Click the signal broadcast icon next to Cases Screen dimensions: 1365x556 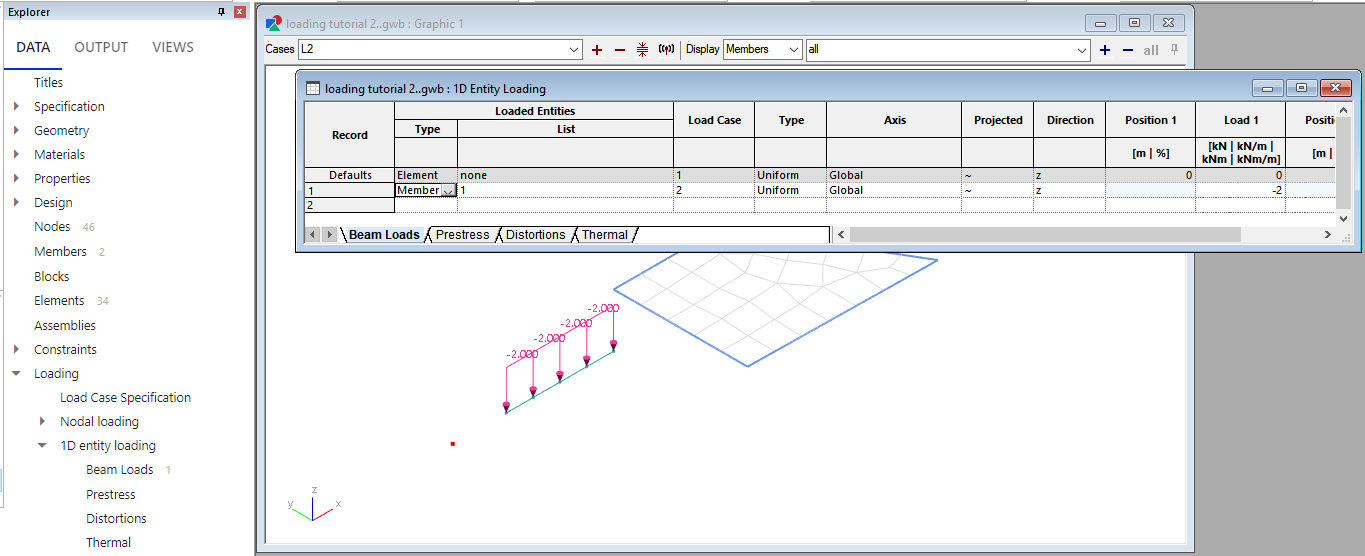pyautogui.click(x=666, y=49)
